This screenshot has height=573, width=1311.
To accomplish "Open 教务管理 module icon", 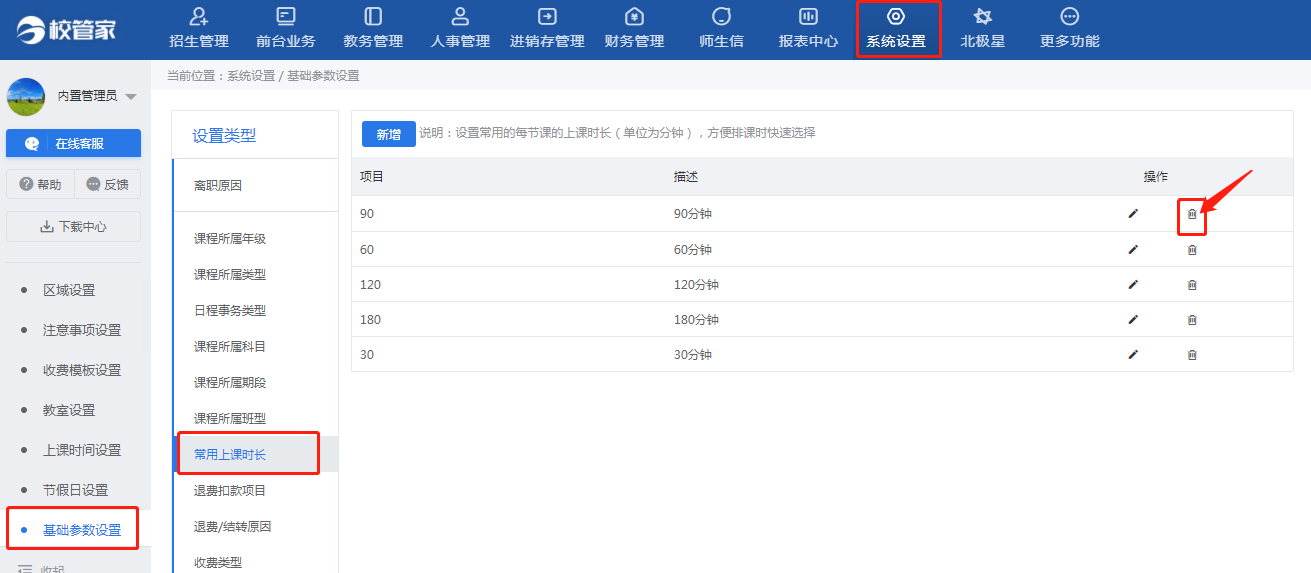I will [373, 17].
